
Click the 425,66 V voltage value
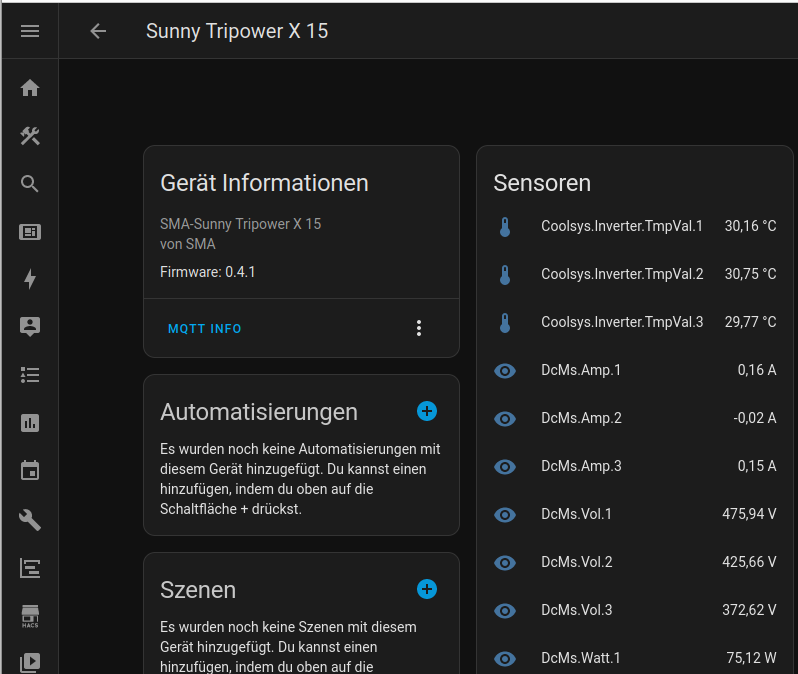[749, 562]
